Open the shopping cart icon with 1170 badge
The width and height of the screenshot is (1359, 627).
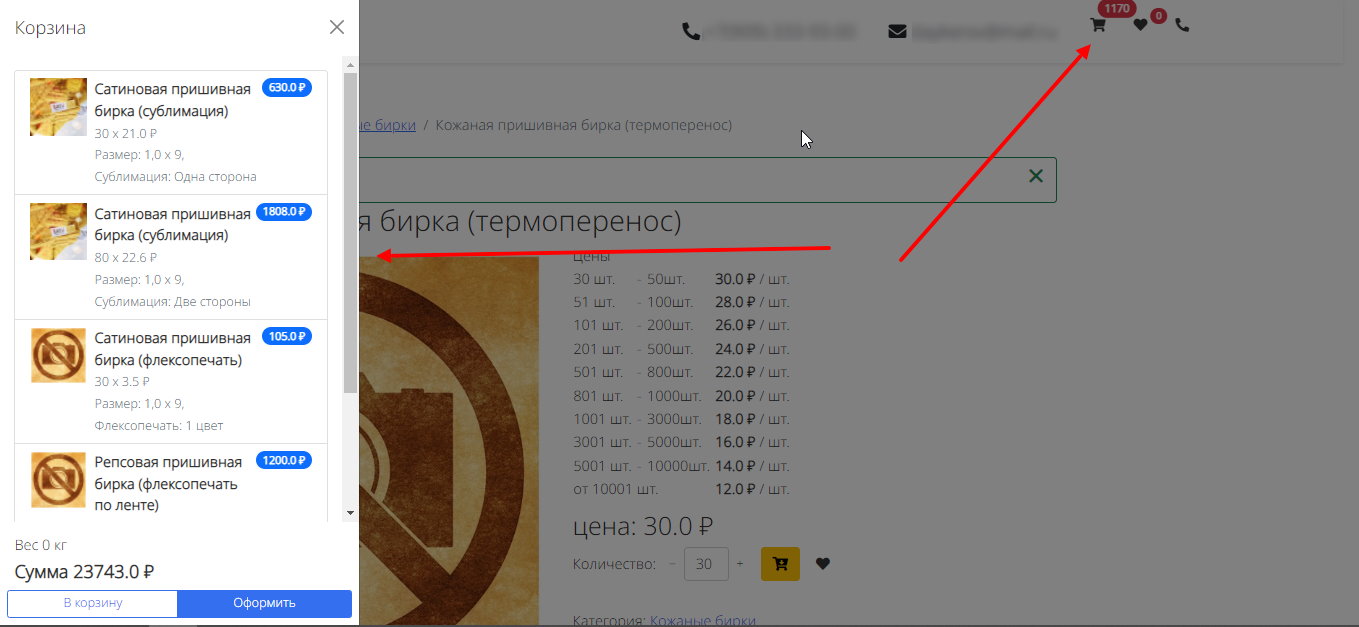(1098, 26)
